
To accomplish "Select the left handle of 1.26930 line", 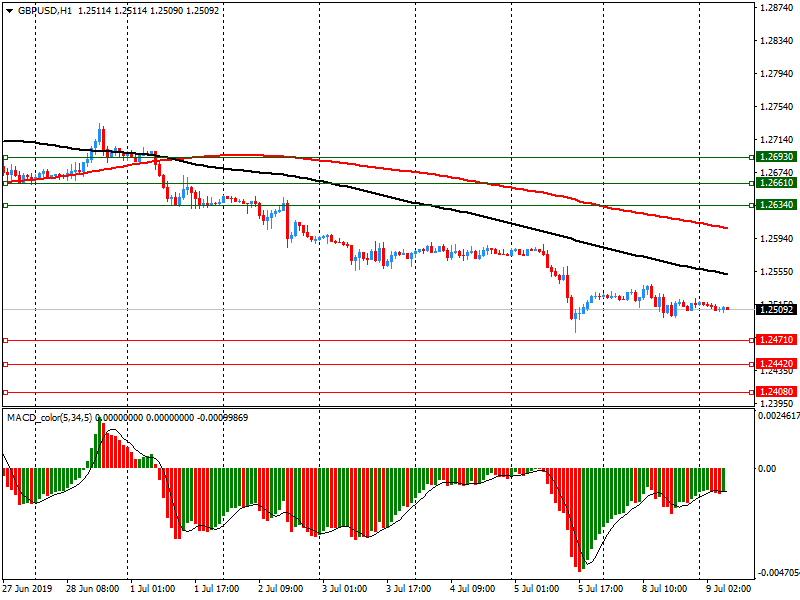I will (6, 157).
